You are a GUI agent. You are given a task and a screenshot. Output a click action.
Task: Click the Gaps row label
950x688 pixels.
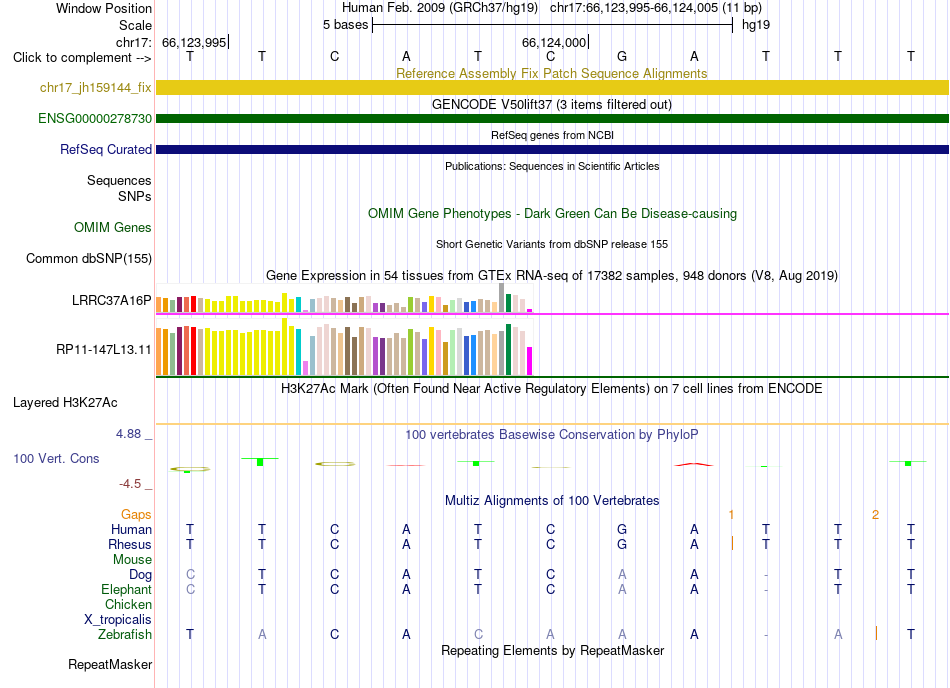(x=136, y=514)
